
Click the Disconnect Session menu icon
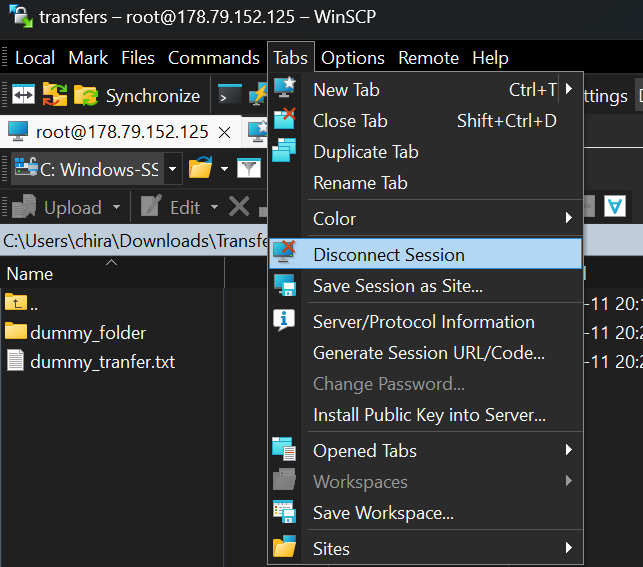coord(285,254)
